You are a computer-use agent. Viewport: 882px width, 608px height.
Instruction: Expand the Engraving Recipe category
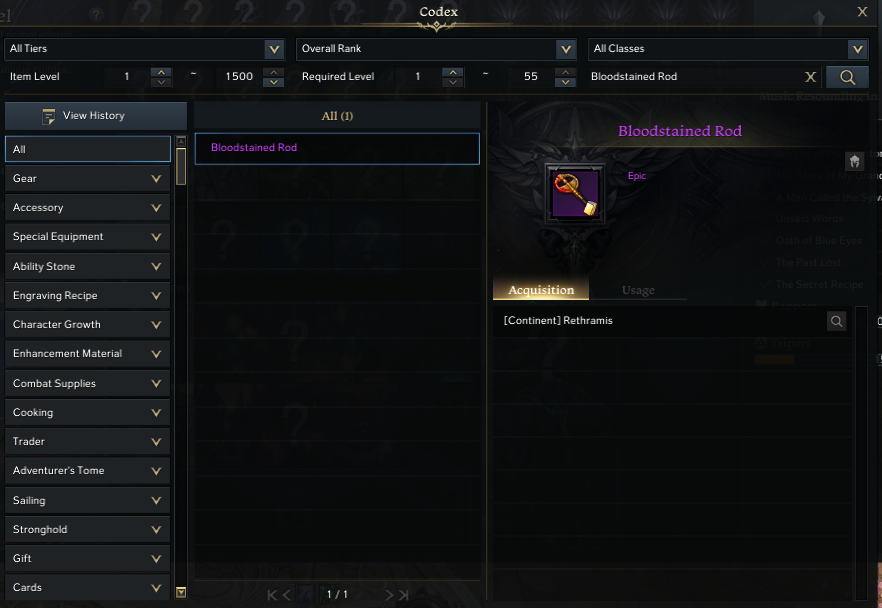[88, 296]
